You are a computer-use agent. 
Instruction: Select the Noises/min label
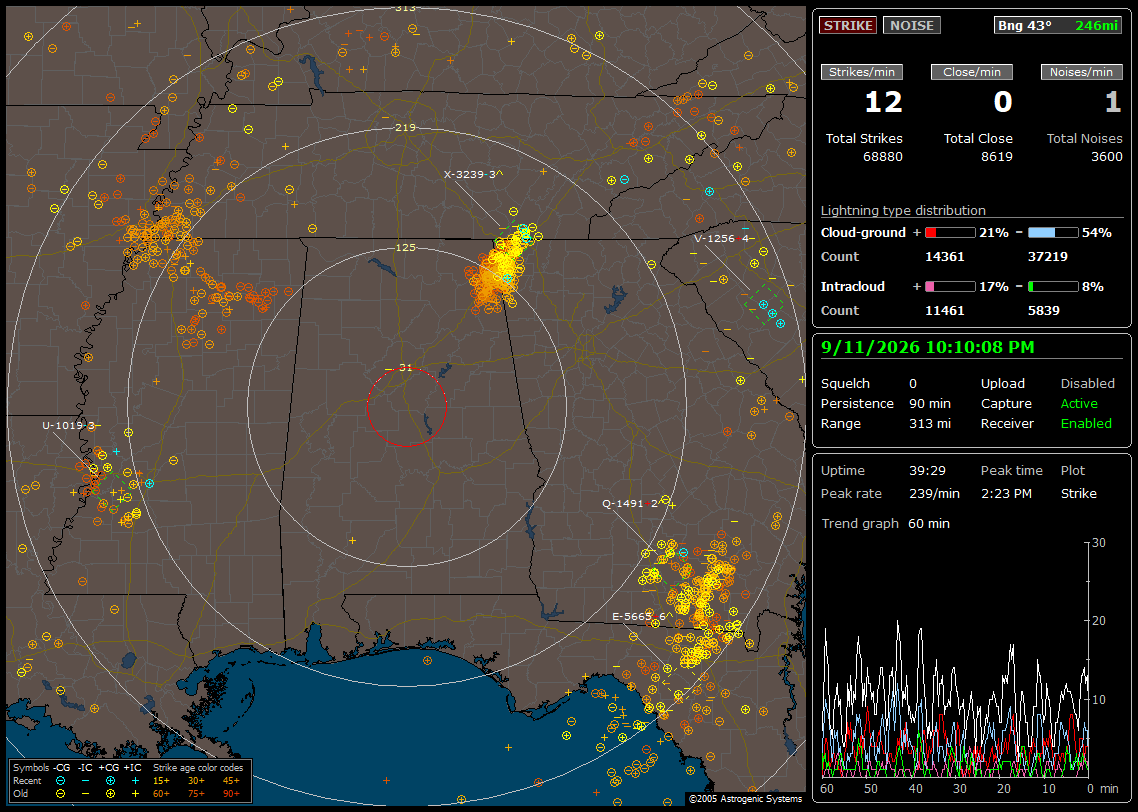pyautogui.click(x=1081, y=72)
